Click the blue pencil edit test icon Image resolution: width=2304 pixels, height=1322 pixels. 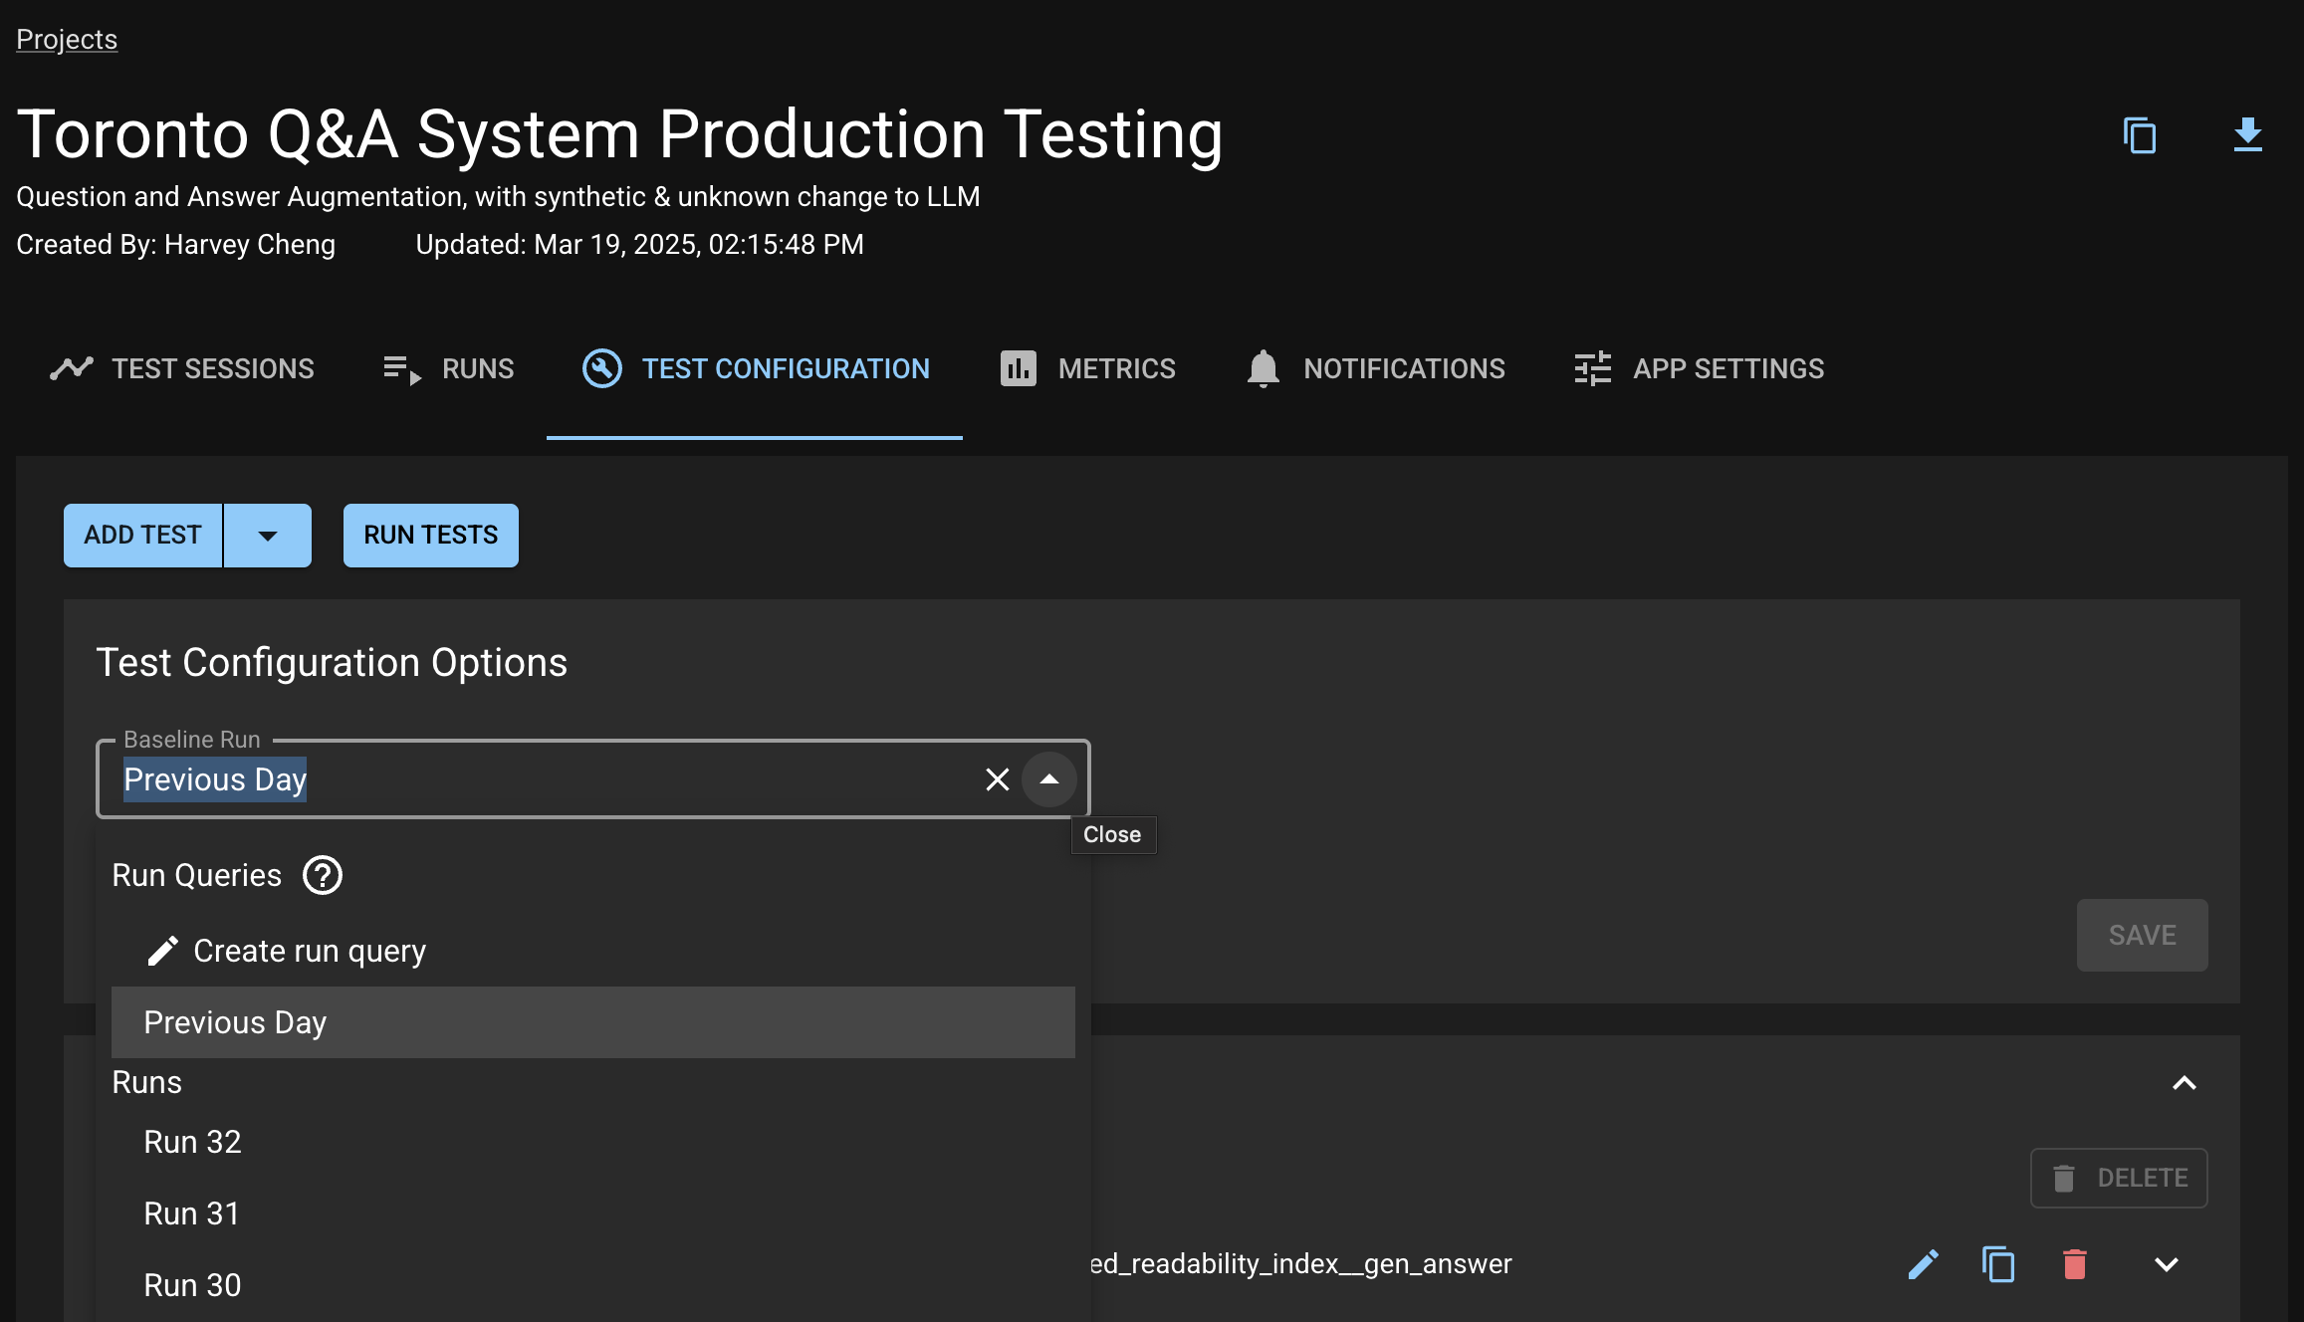(1922, 1264)
